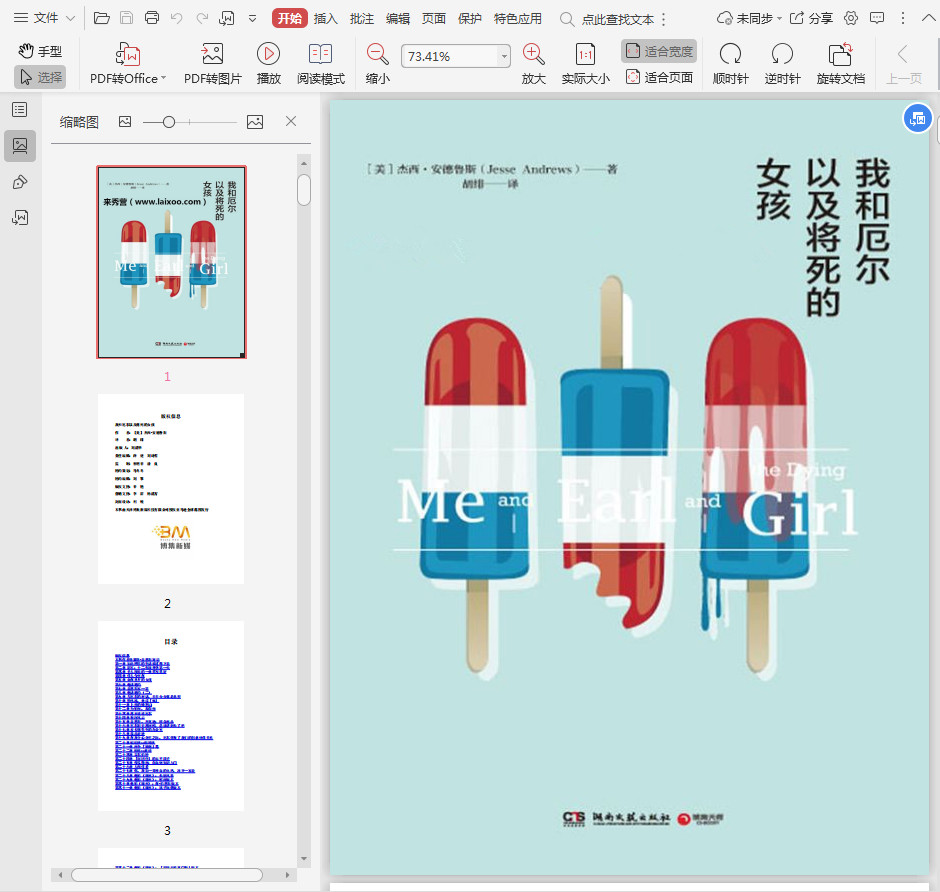The width and height of the screenshot is (940, 892).
Task: Switch to the 编辑 tab
Action: (x=397, y=19)
